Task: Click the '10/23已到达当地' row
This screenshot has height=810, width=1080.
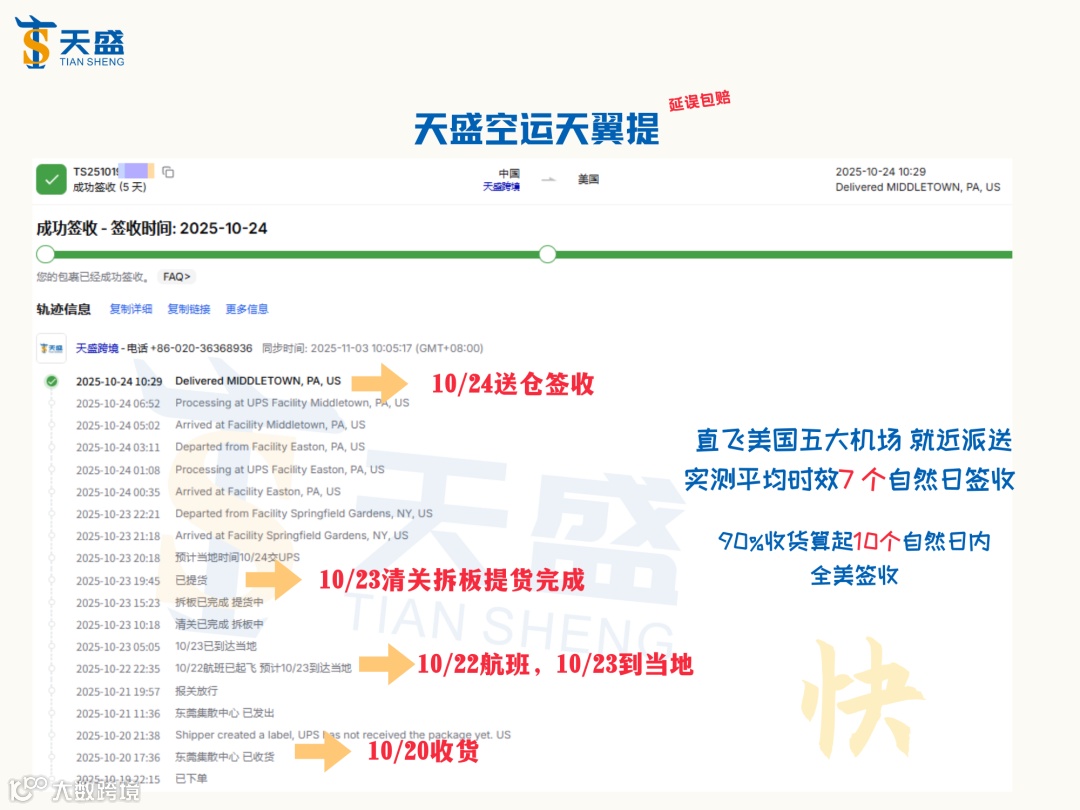Action: click(166, 647)
